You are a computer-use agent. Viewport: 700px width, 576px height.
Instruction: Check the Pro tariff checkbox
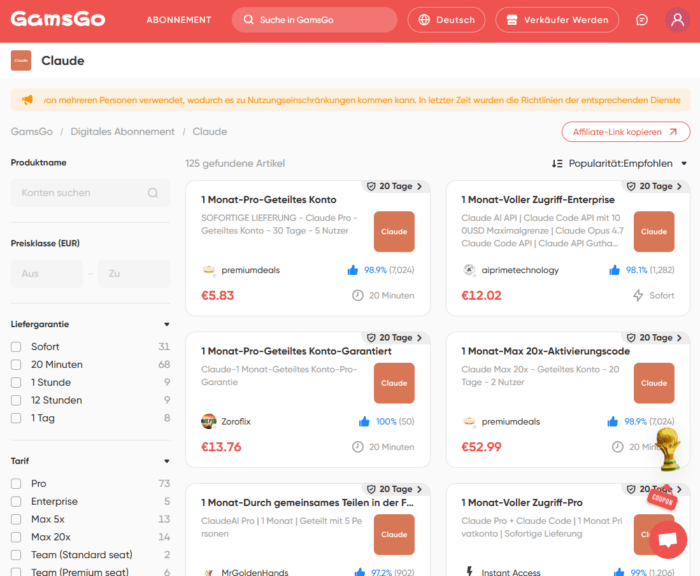pyautogui.click(x=16, y=484)
